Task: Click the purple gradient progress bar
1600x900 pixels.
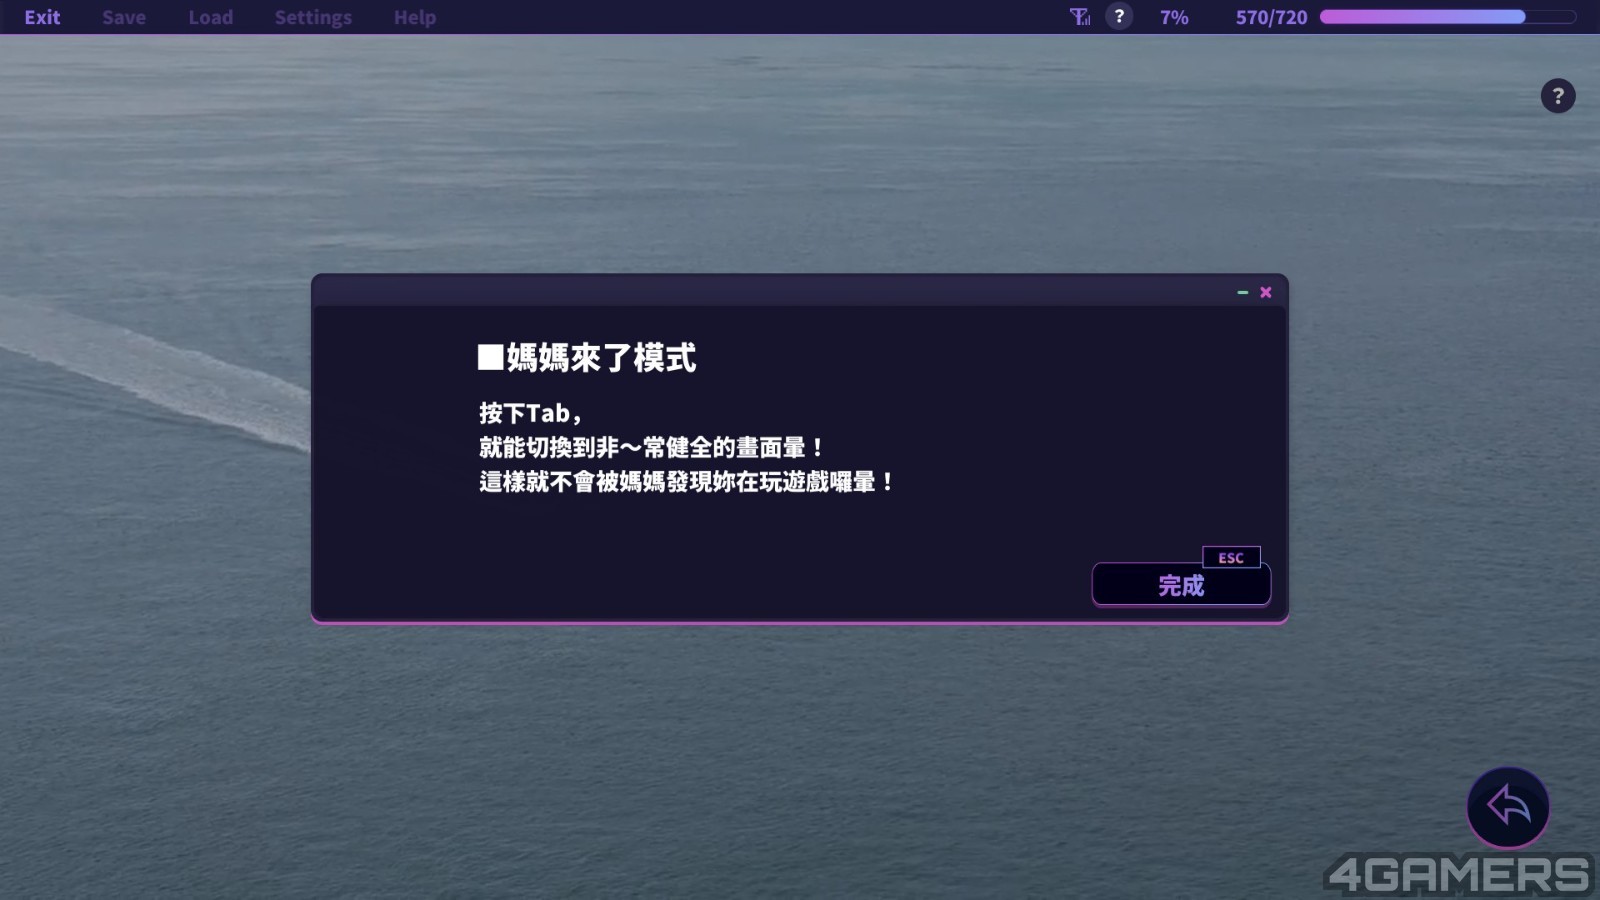Action: 1446,17
